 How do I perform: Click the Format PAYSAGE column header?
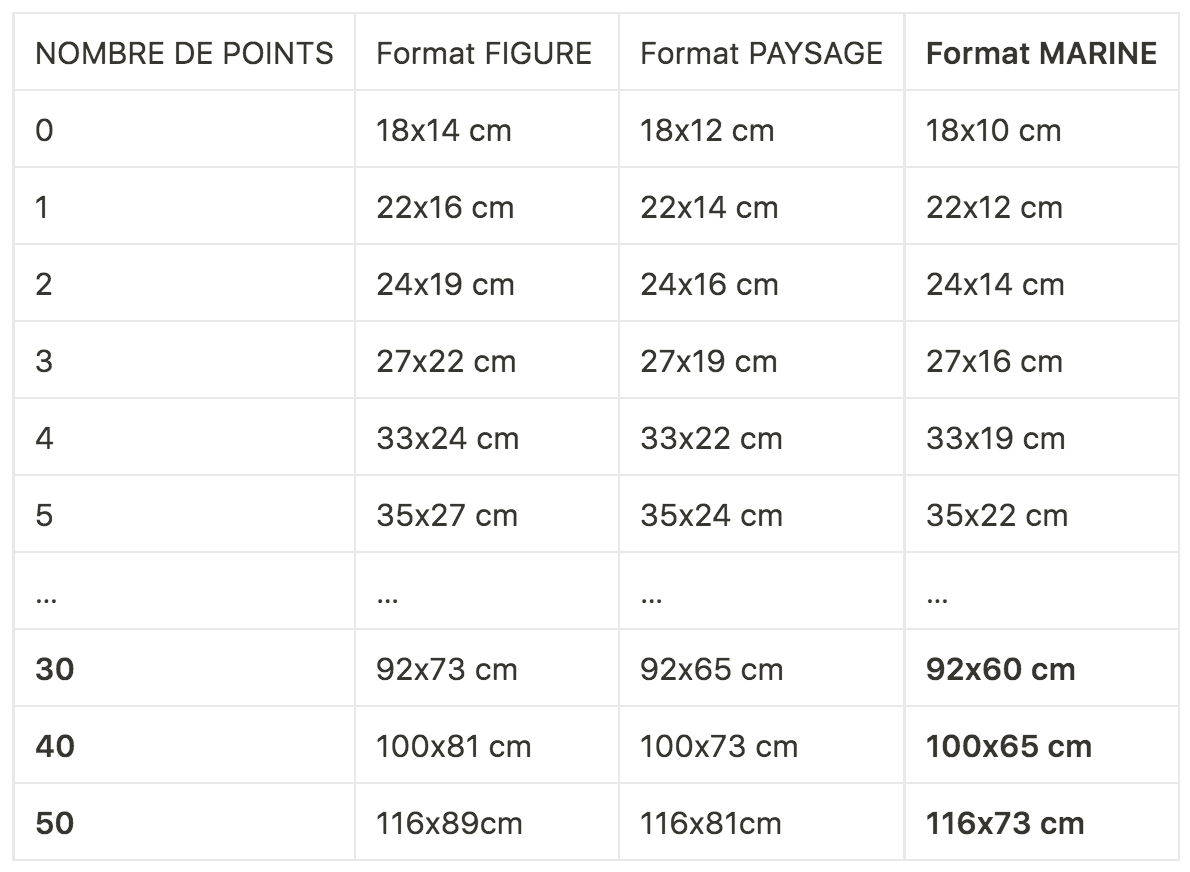coord(761,53)
